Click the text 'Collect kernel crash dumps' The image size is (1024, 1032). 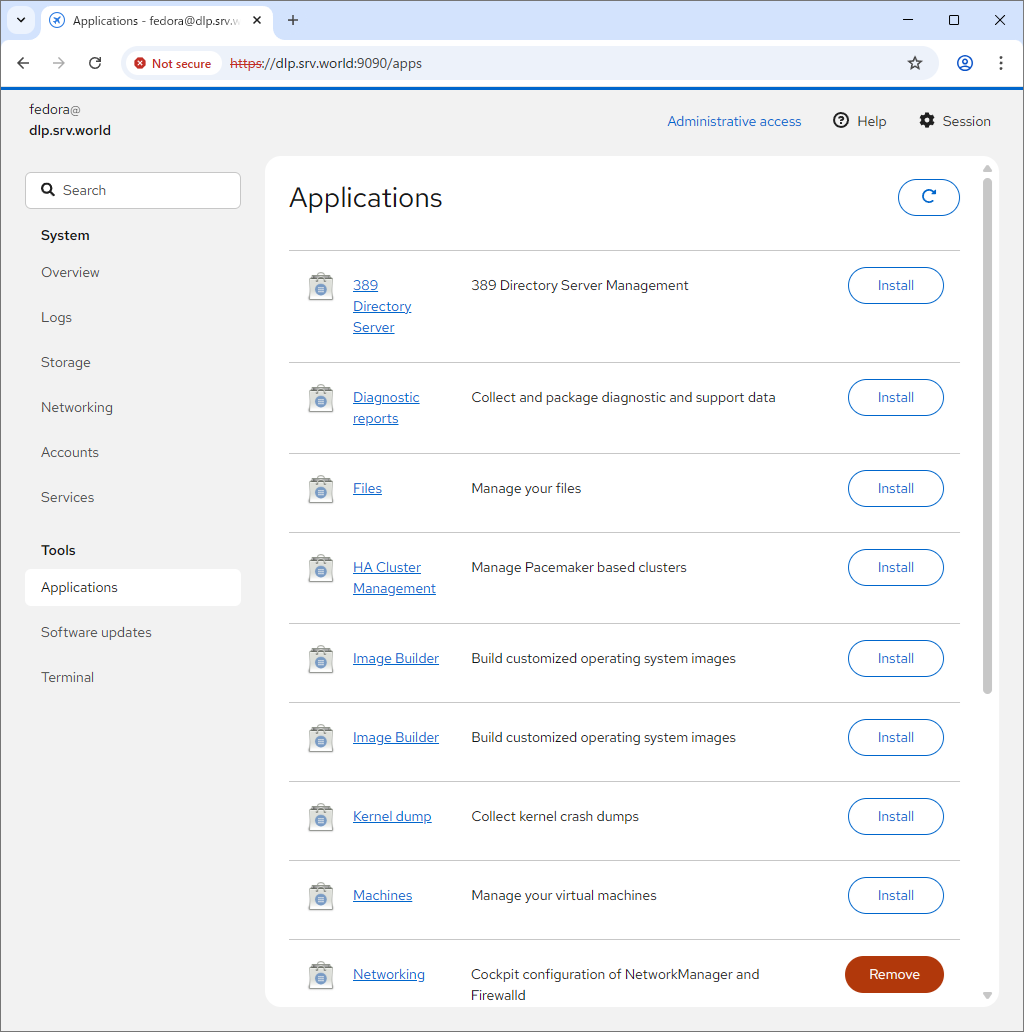click(555, 816)
